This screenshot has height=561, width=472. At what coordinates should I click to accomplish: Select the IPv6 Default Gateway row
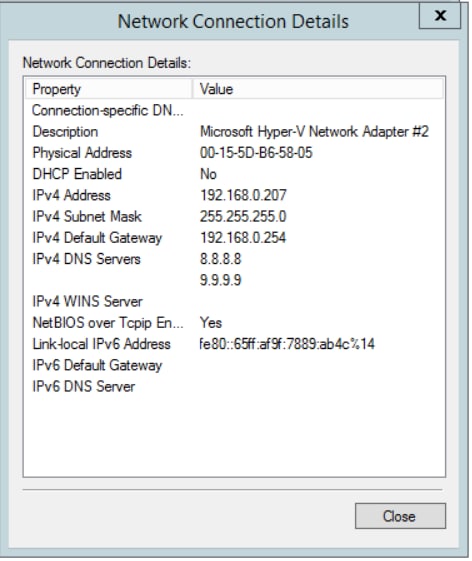pos(234,365)
